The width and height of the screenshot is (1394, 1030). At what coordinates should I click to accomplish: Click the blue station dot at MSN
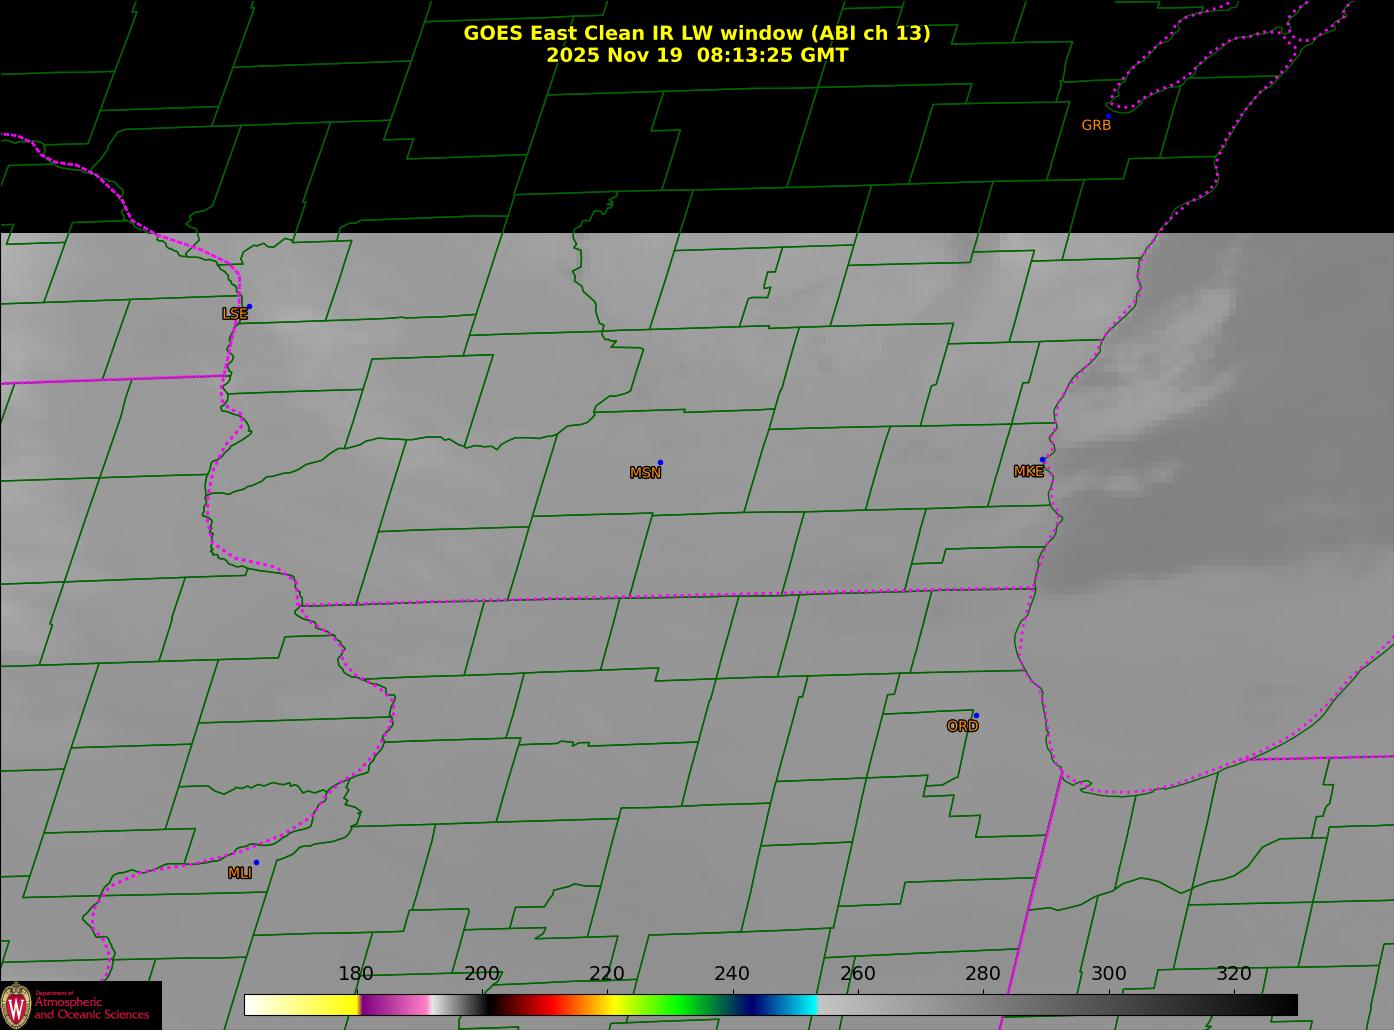coord(660,463)
